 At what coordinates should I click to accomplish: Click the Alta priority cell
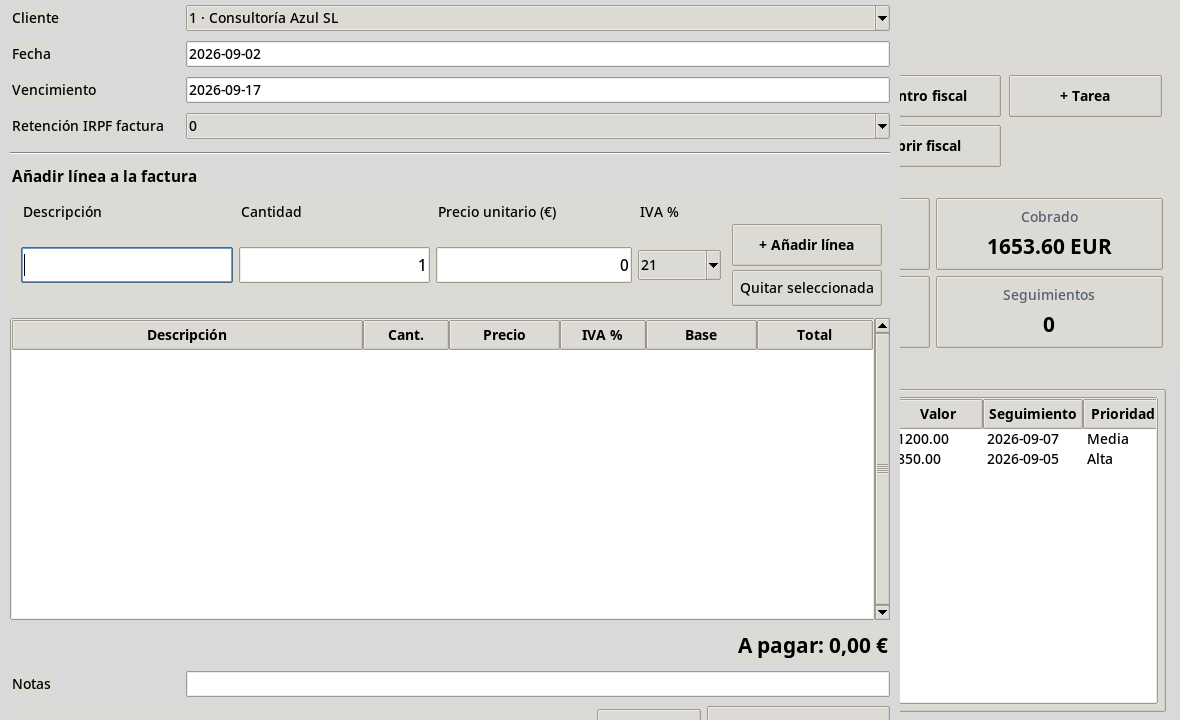(1099, 460)
